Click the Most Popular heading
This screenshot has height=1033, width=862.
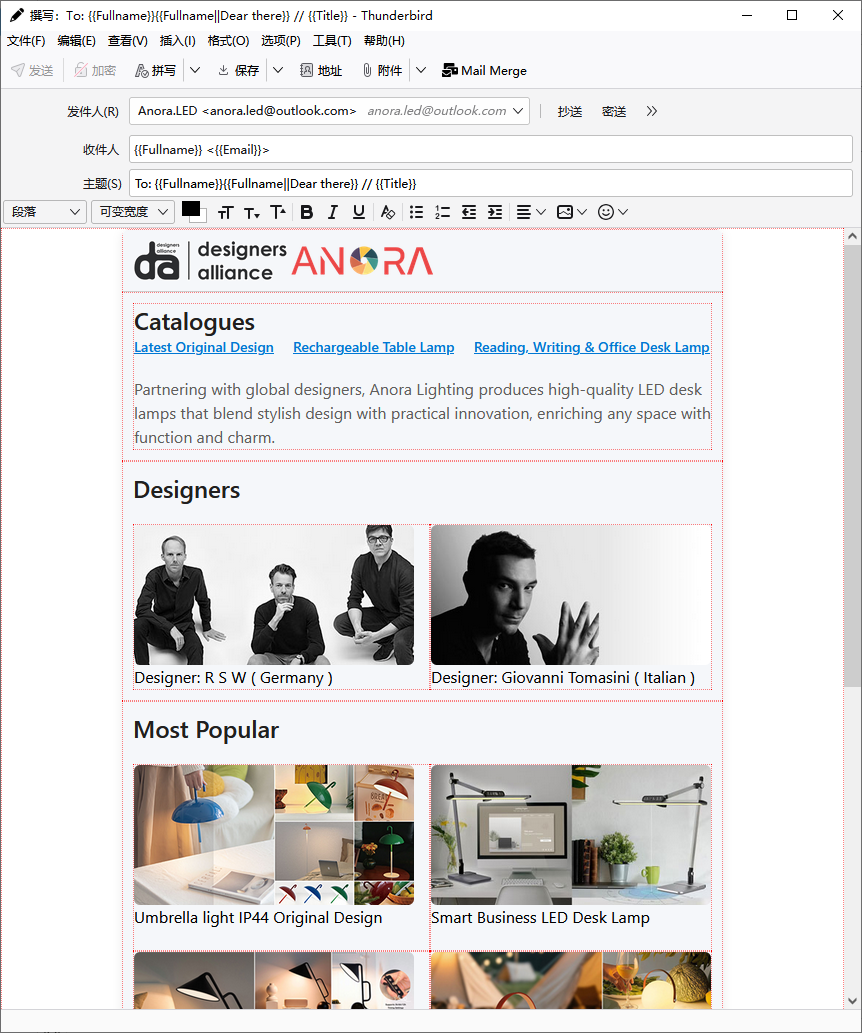[x=206, y=730]
